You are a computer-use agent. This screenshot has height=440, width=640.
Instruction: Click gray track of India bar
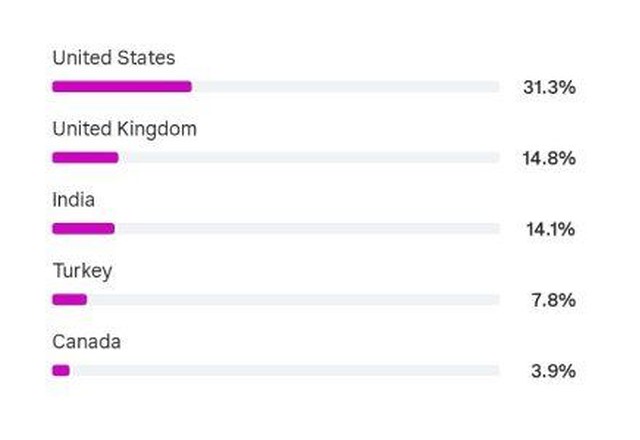[307, 229]
